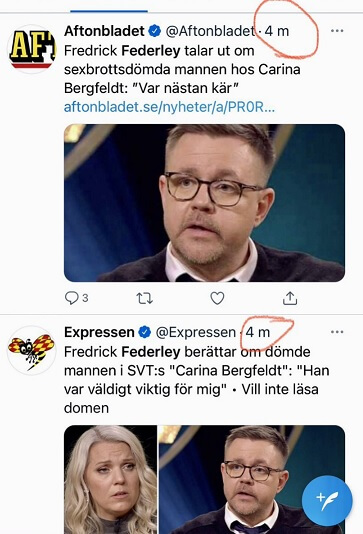View Federley photo in Expressen tweet
The width and height of the screenshot is (363, 534).
tap(252, 480)
